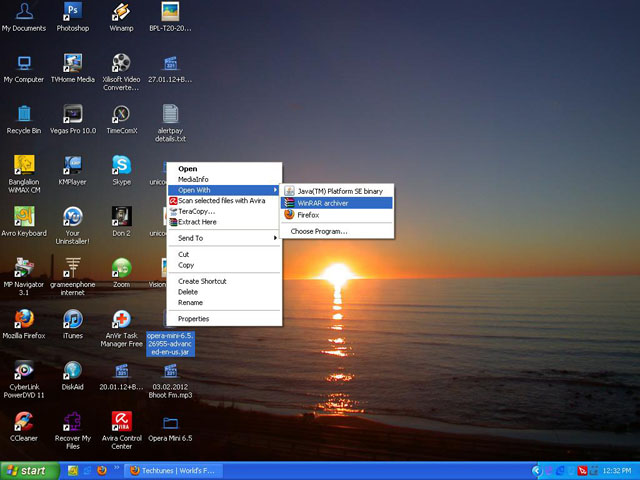Click Properties in the context menu

coord(193,318)
